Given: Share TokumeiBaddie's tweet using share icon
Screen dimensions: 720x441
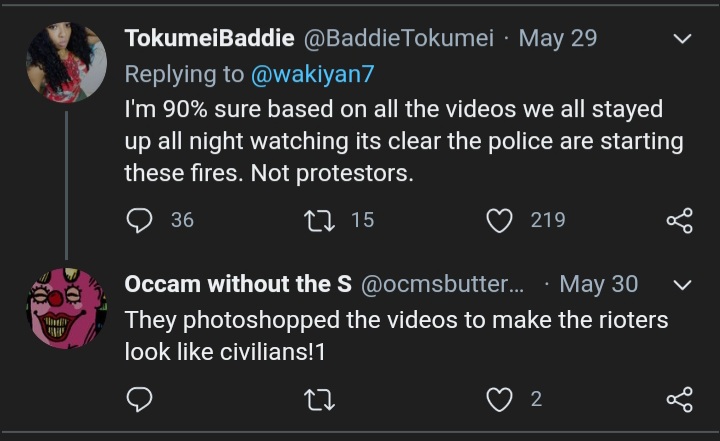Looking at the screenshot, I should point(680,220).
